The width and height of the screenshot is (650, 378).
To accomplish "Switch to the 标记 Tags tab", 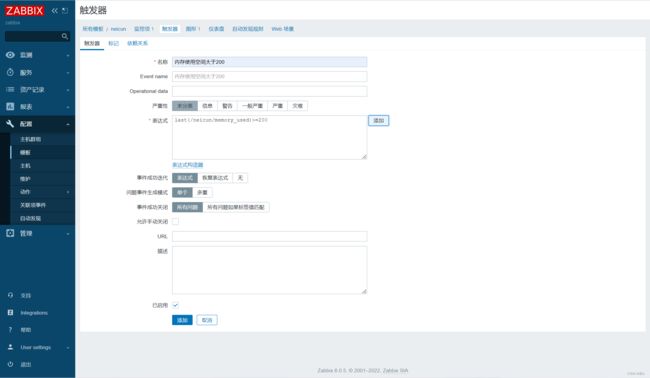I will (113, 43).
